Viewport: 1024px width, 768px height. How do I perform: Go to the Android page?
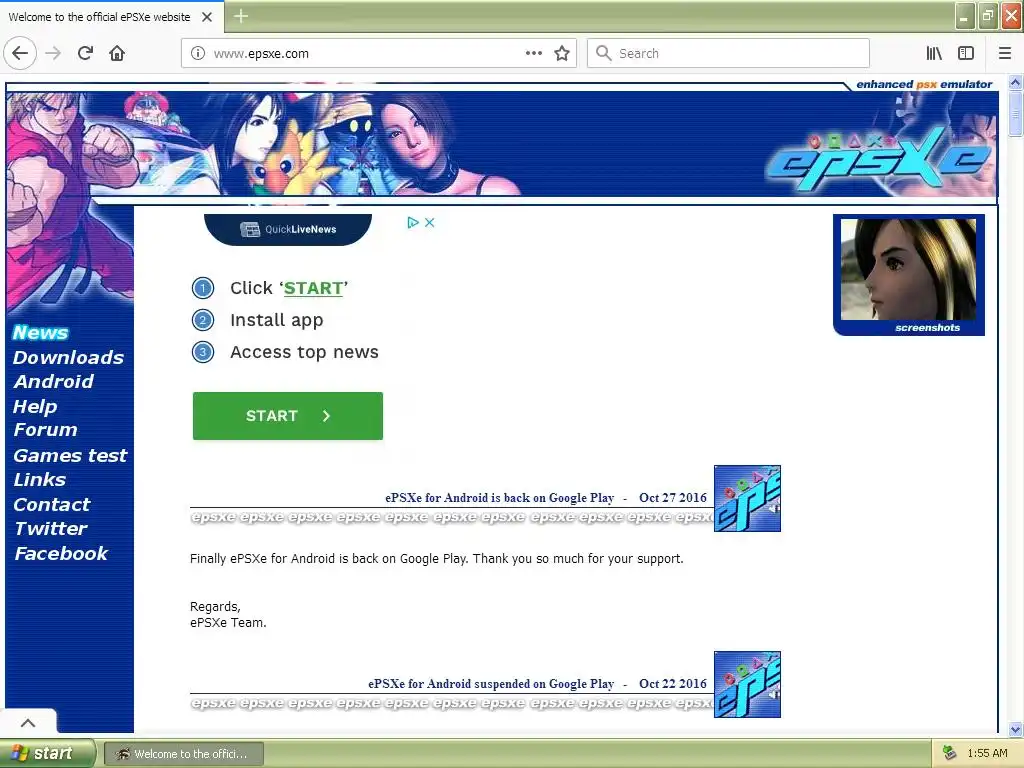pyautogui.click(x=54, y=381)
